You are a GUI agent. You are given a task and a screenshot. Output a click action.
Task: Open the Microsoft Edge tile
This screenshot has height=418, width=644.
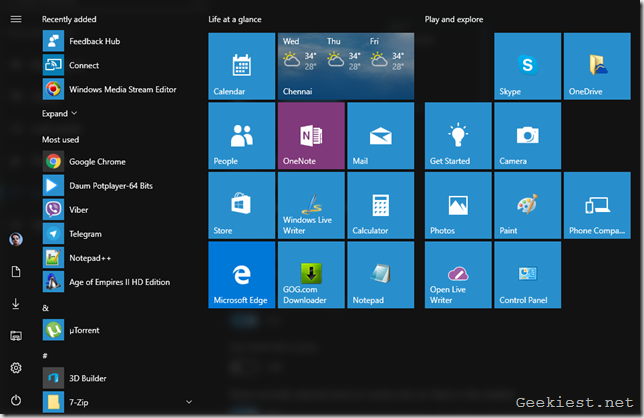[x=241, y=274]
